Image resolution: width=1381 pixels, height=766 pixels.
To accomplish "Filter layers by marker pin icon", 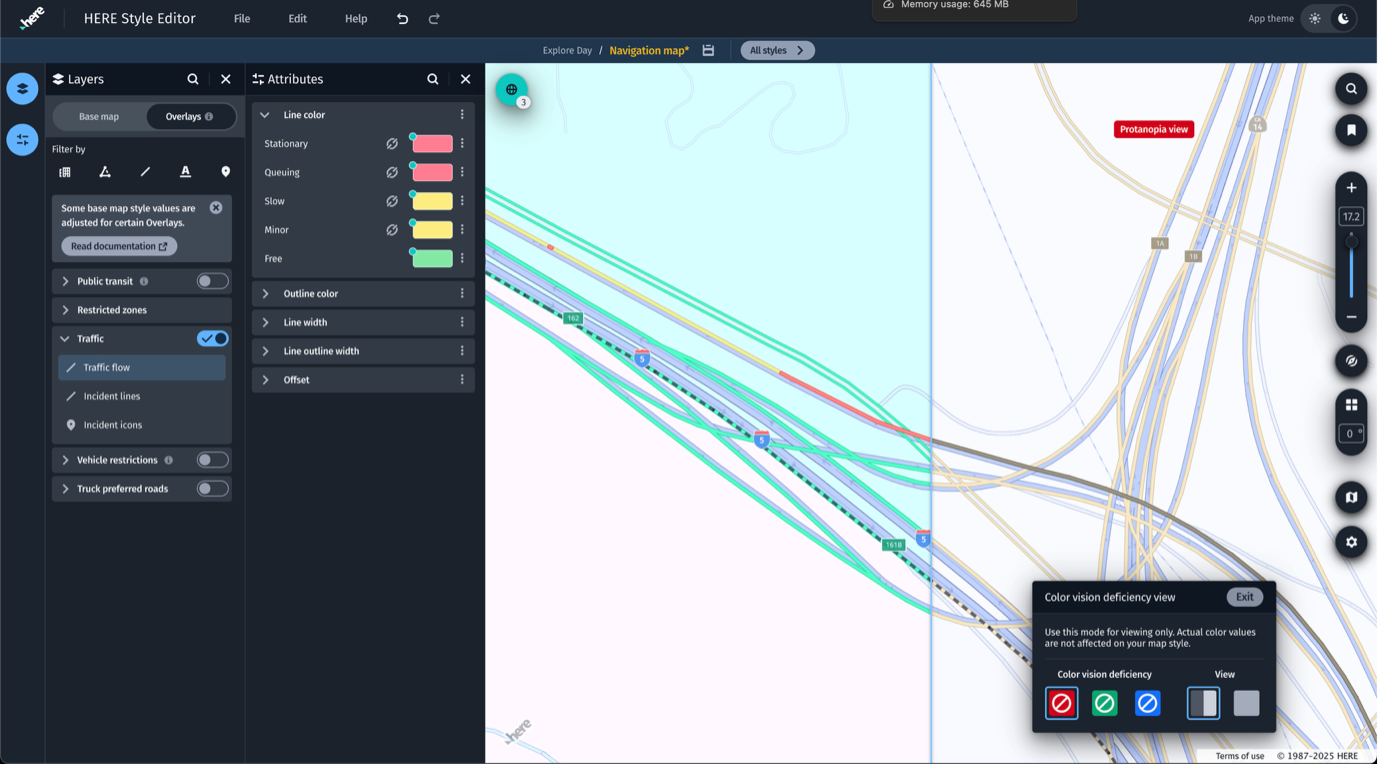I will [226, 173].
